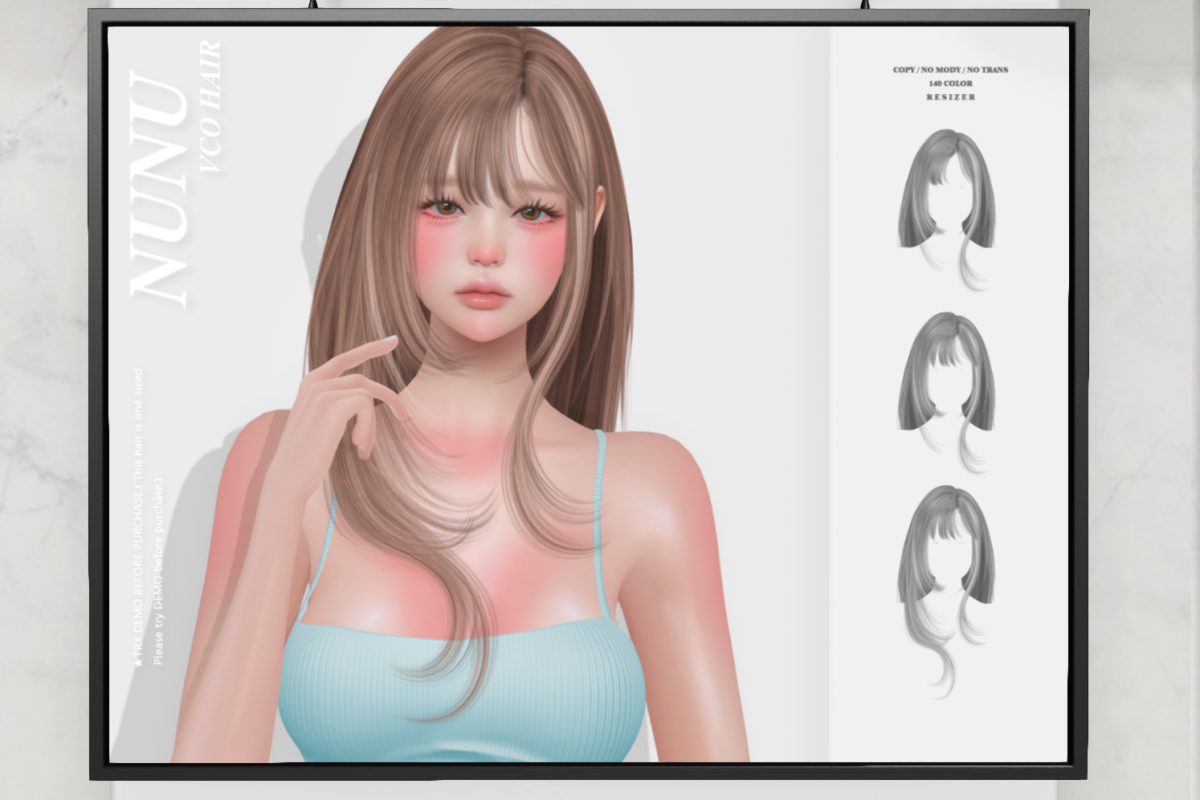Click the model's left eye under the bangs
This screenshot has height=800, width=1200.
pos(445,208)
